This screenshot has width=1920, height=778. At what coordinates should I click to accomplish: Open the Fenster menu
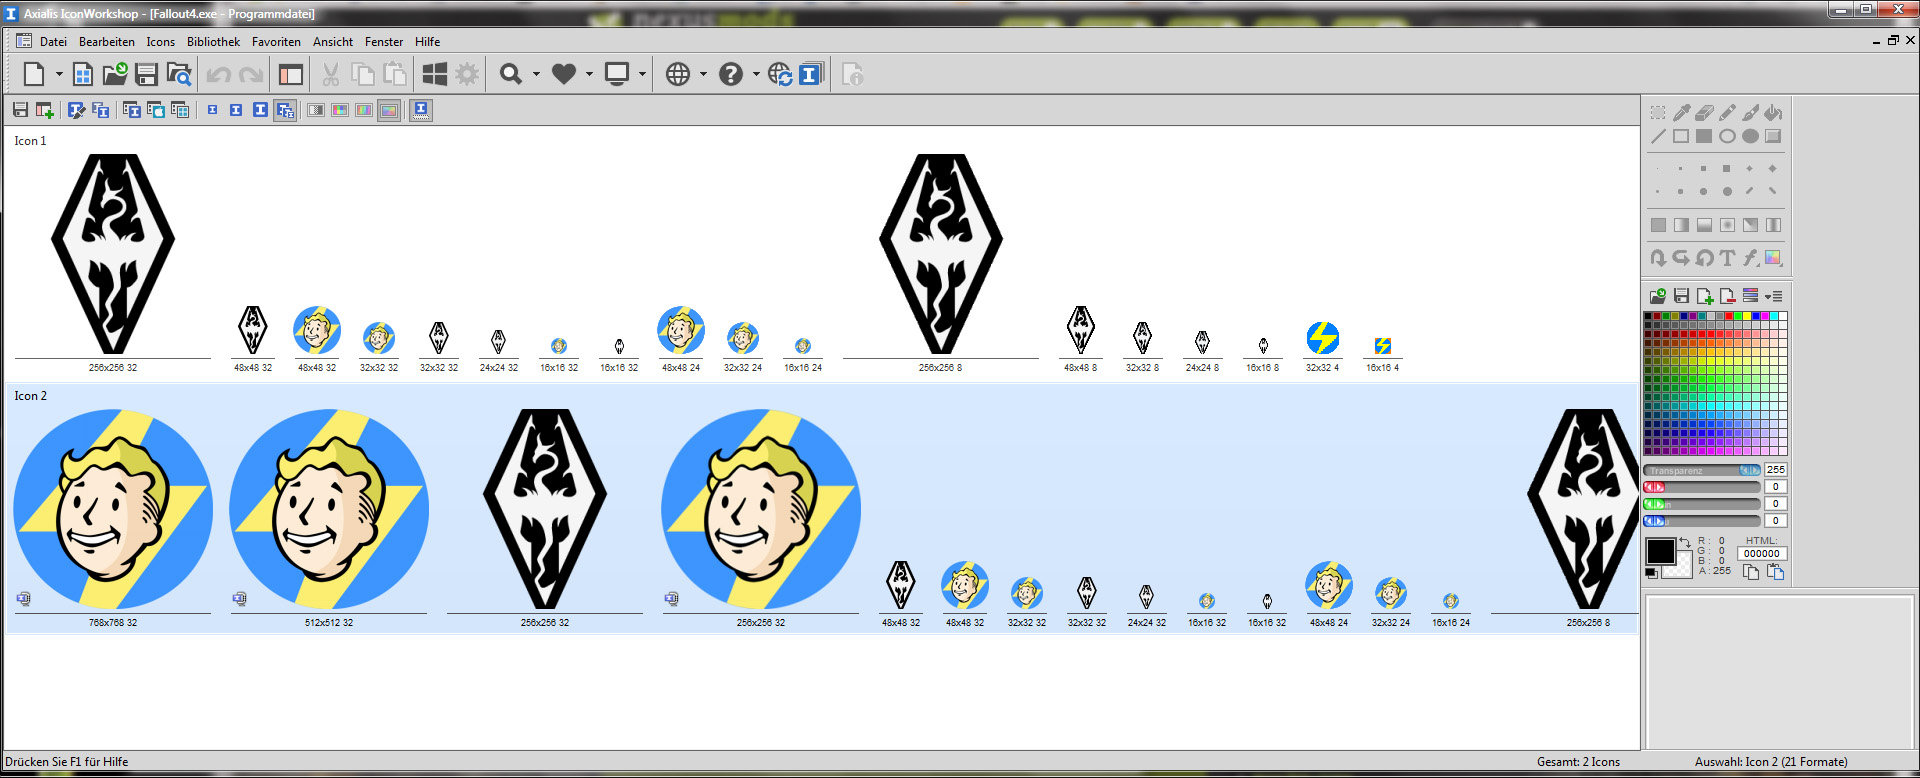click(384, 42)
